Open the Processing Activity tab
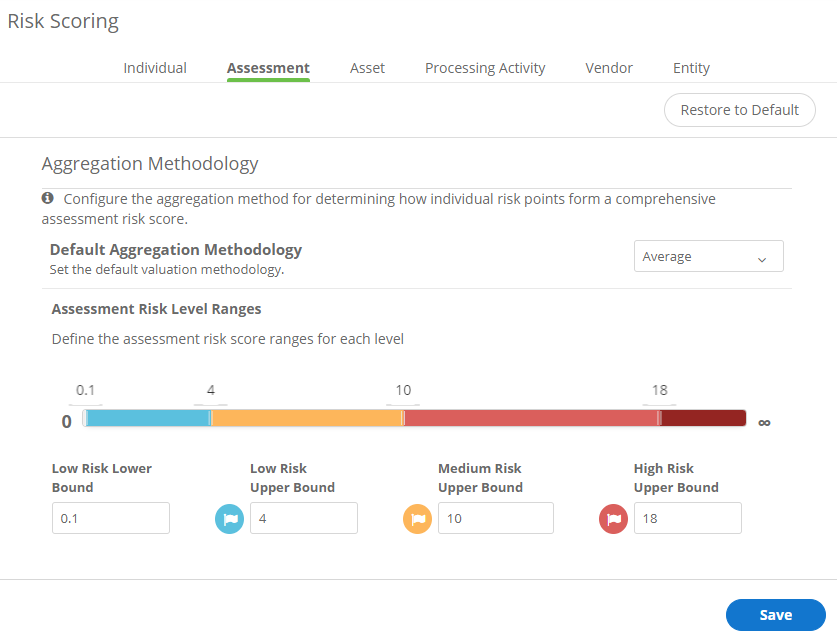Image resolution: width=837 pixels, height=641 pixels. pyautogui.click(x=485, y=67)
